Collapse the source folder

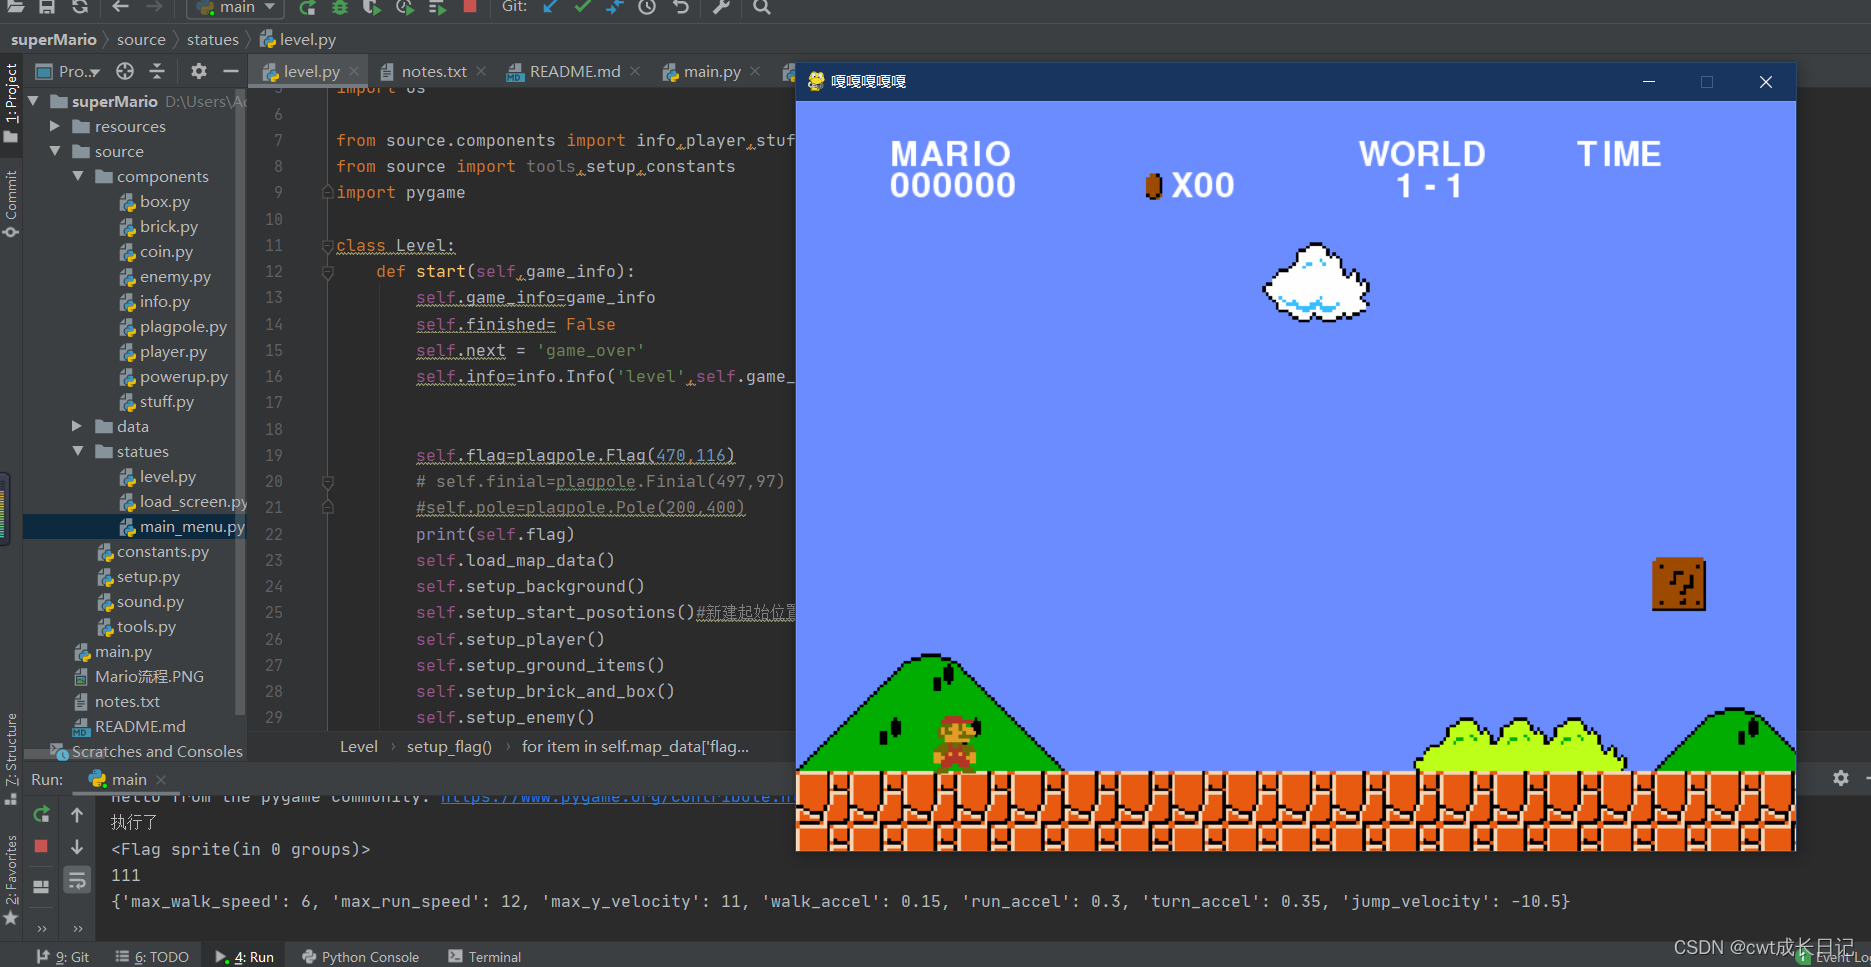click(56, 151)
